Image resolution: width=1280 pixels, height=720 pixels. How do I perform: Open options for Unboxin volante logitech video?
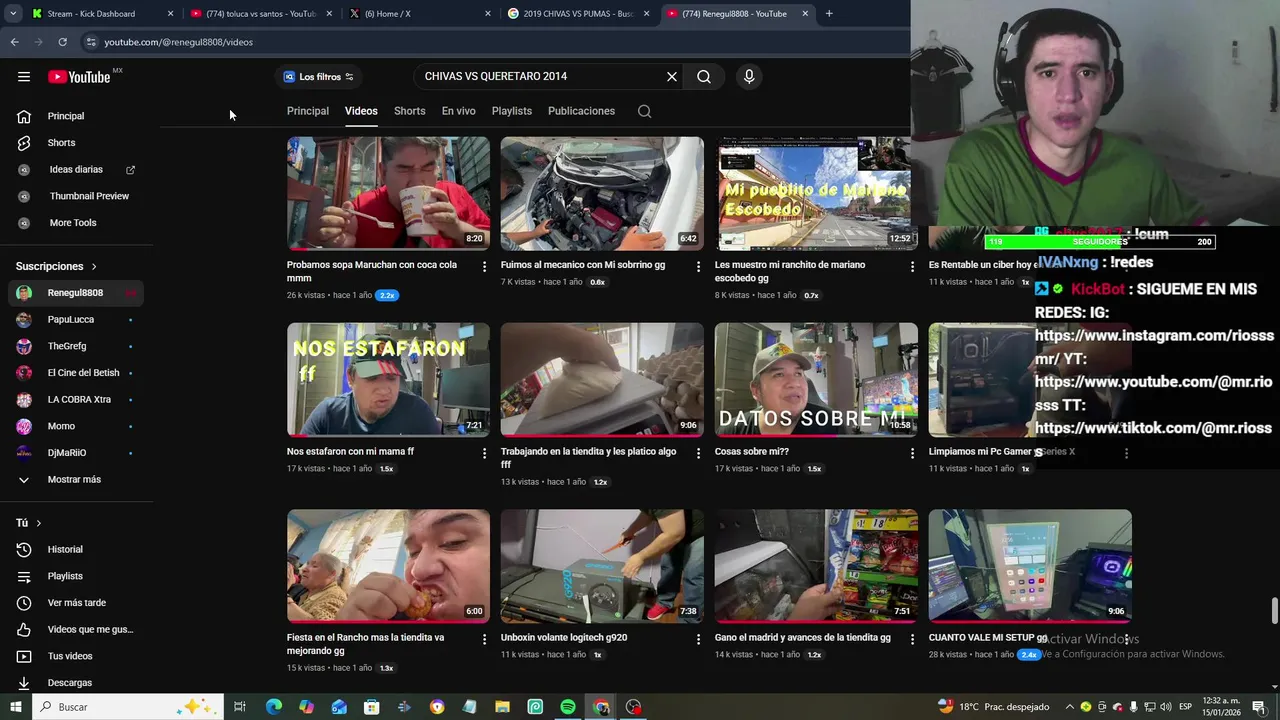click(x=698, y=639)
